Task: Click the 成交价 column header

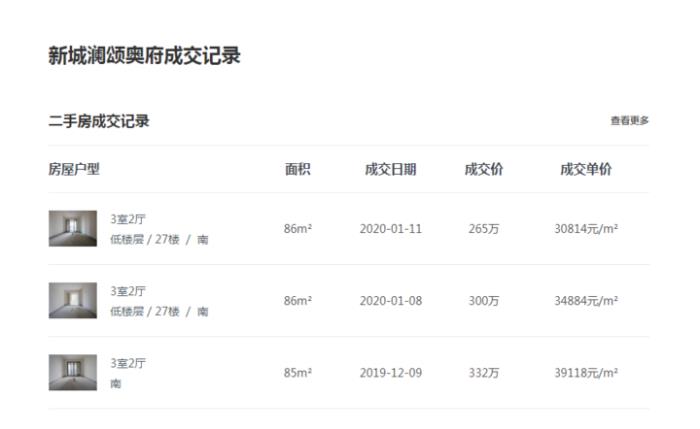Action: point(484,169)
